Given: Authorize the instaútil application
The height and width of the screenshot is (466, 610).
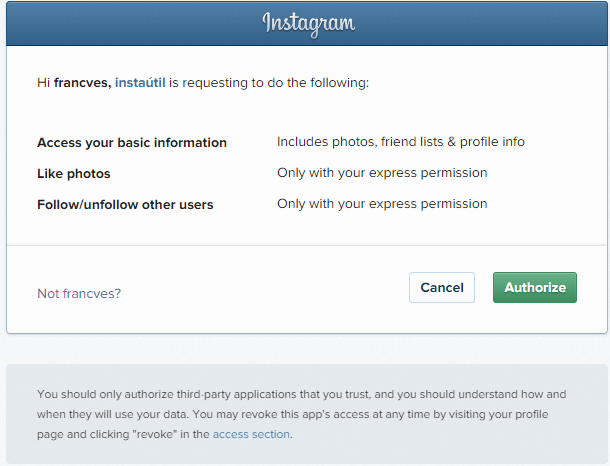Looking at the screenshot, I should pyautogui.click(x=535, y=287).
